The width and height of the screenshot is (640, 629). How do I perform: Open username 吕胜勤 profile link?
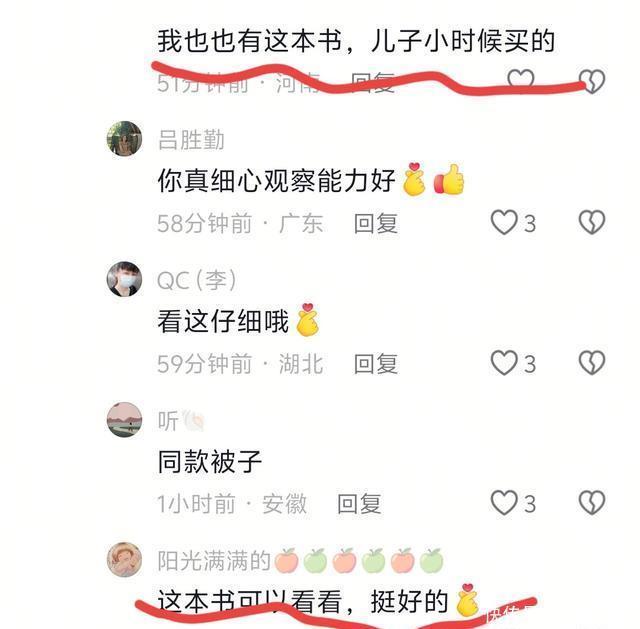[191, 140]
